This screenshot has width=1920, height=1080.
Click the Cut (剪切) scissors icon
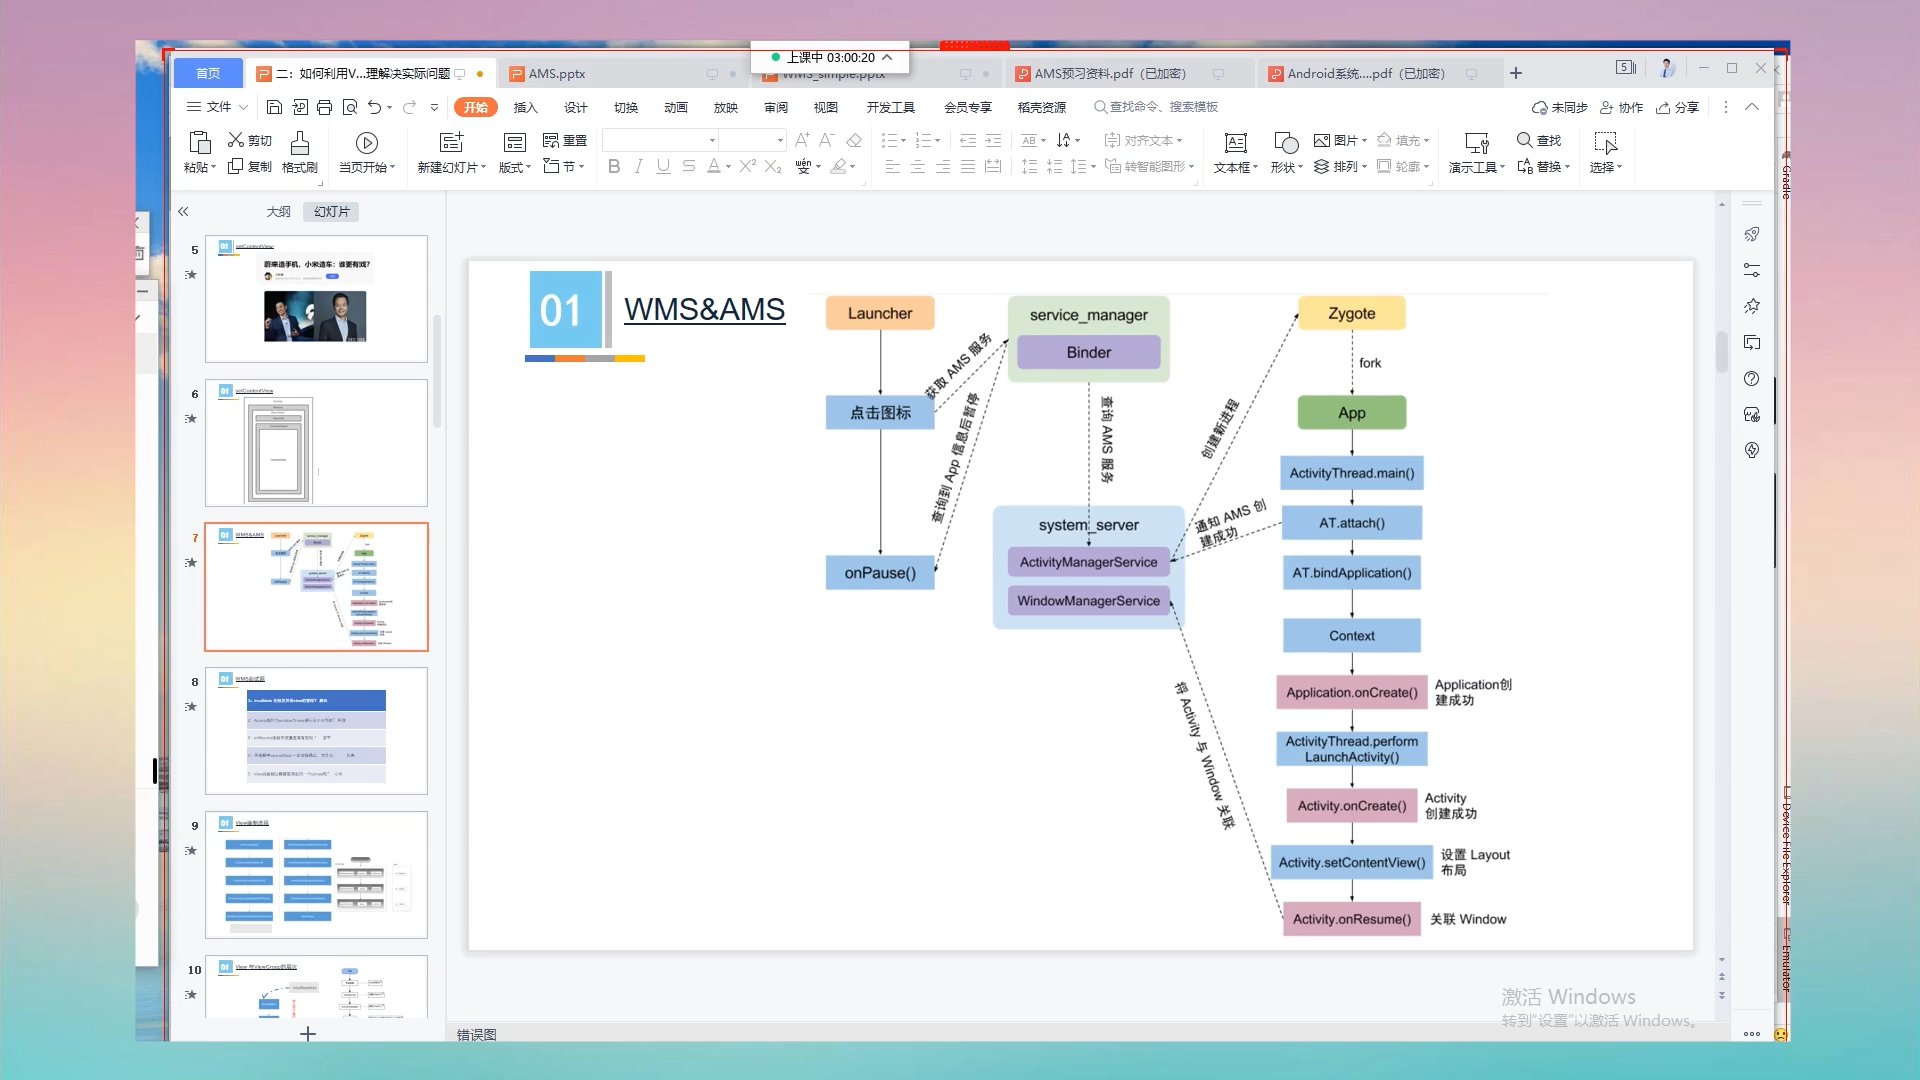click(236, 140)
